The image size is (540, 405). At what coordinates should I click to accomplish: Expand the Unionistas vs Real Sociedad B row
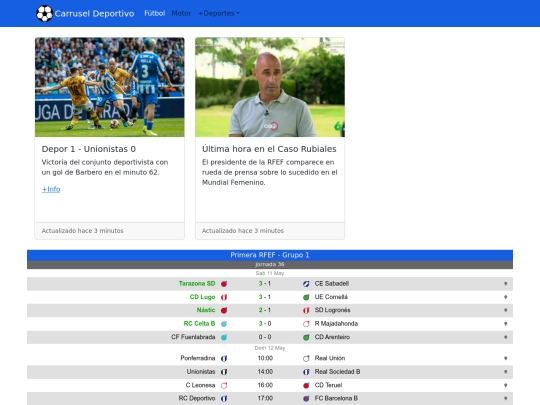pyautogui.click(x=506, y=372)
